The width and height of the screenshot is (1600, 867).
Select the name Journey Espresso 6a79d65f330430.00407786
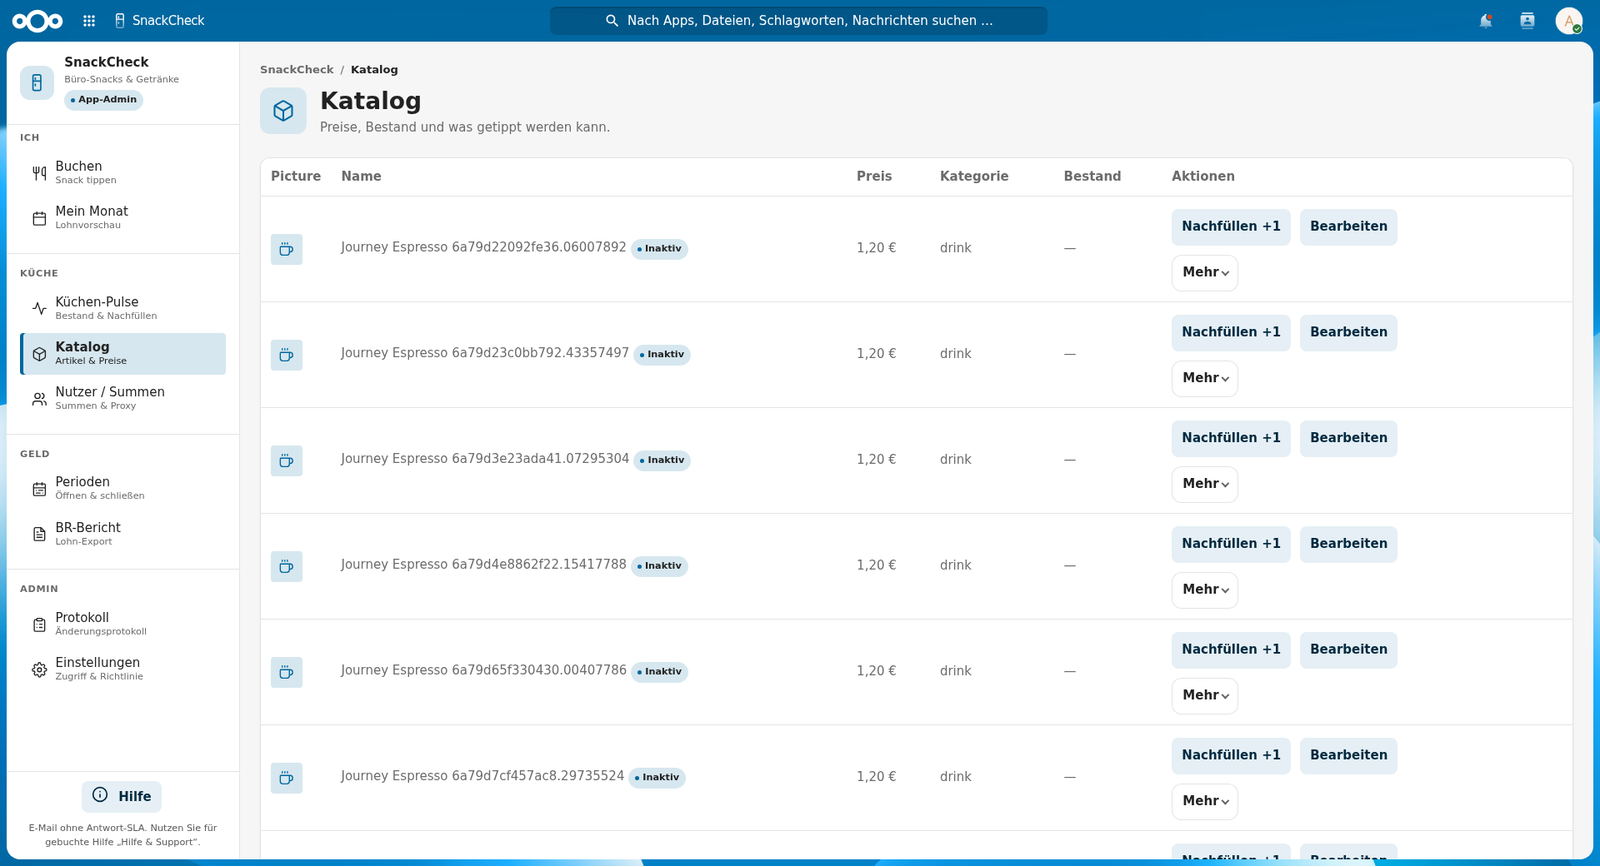tap(484, 671)
